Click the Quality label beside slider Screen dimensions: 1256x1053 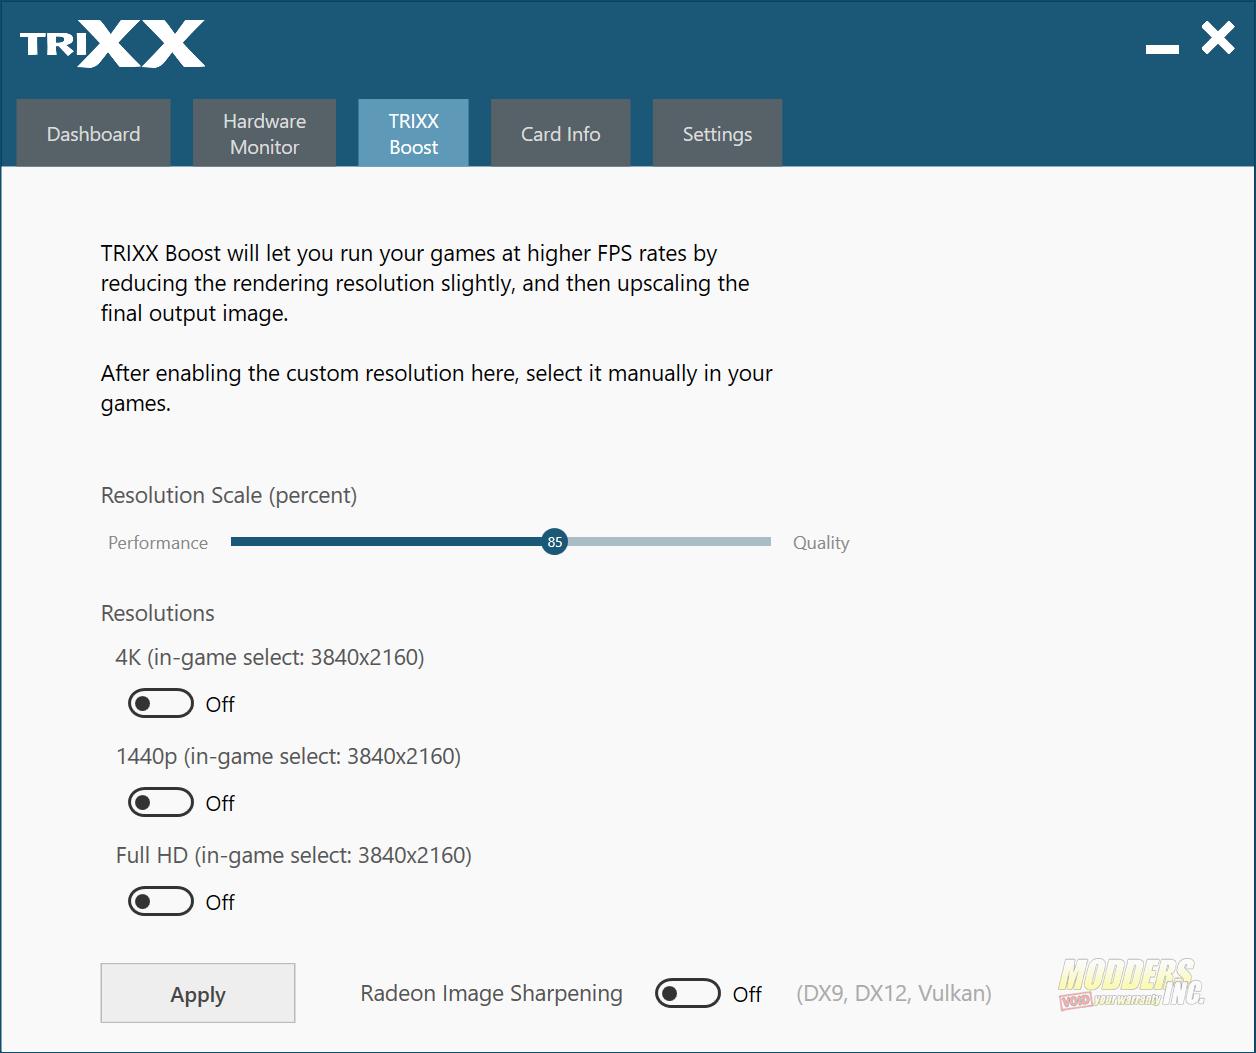point(821,543)
